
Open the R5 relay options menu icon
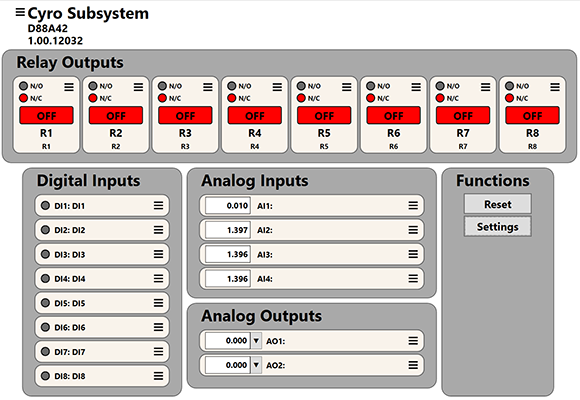(x=347, y=87)
